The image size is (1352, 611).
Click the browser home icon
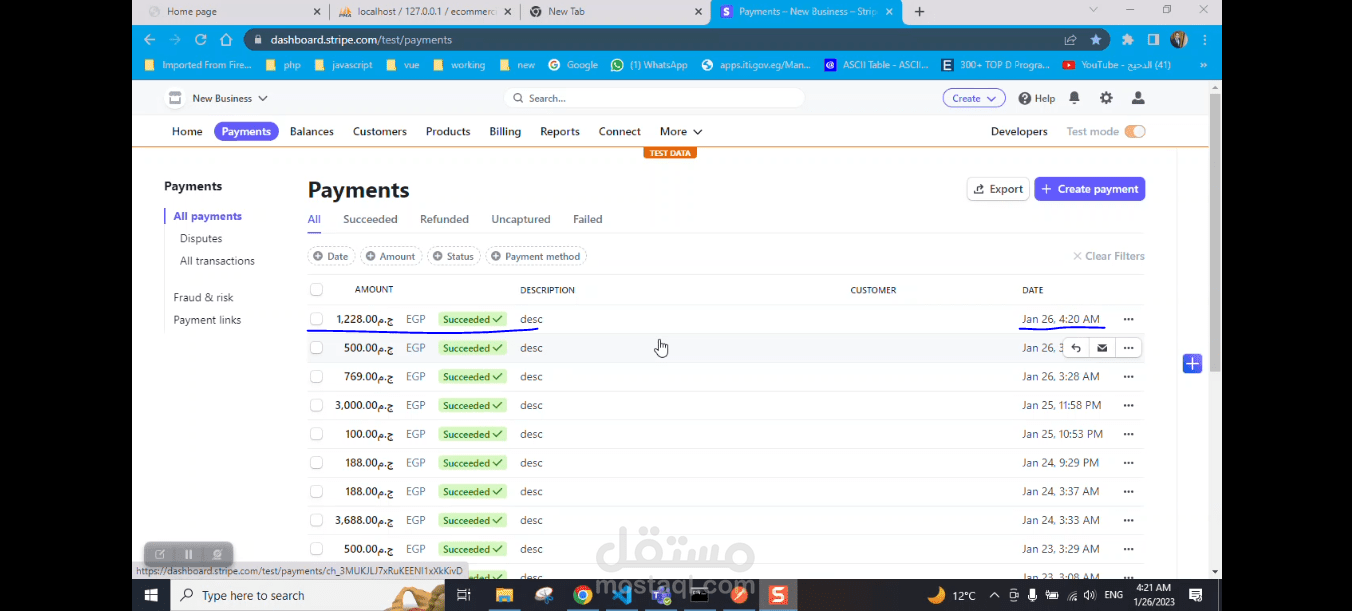coord(226,40)
